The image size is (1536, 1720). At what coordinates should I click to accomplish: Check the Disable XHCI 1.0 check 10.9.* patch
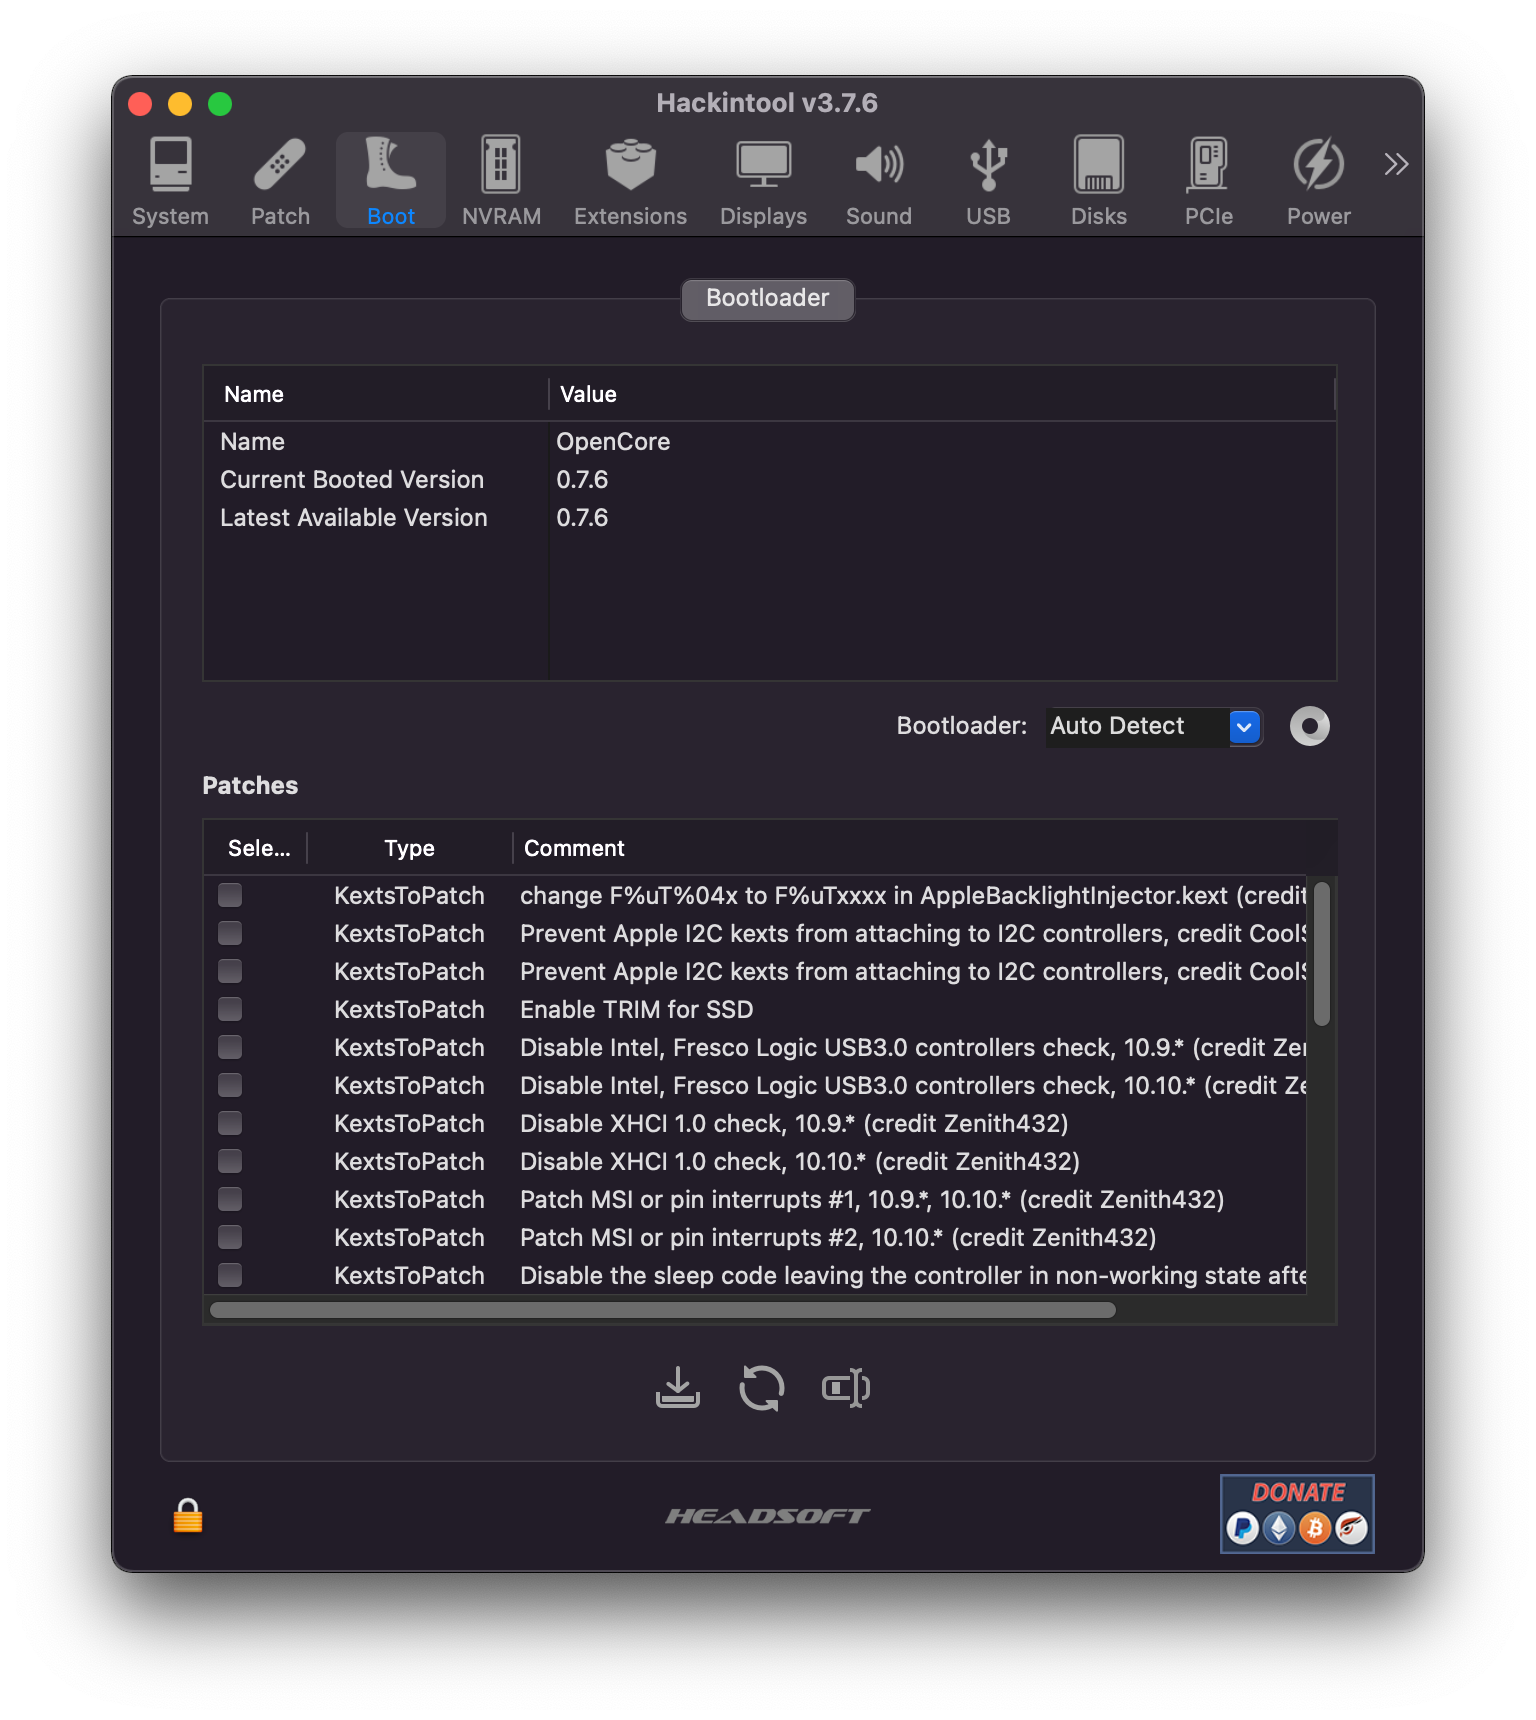[x=230, y=1123]
